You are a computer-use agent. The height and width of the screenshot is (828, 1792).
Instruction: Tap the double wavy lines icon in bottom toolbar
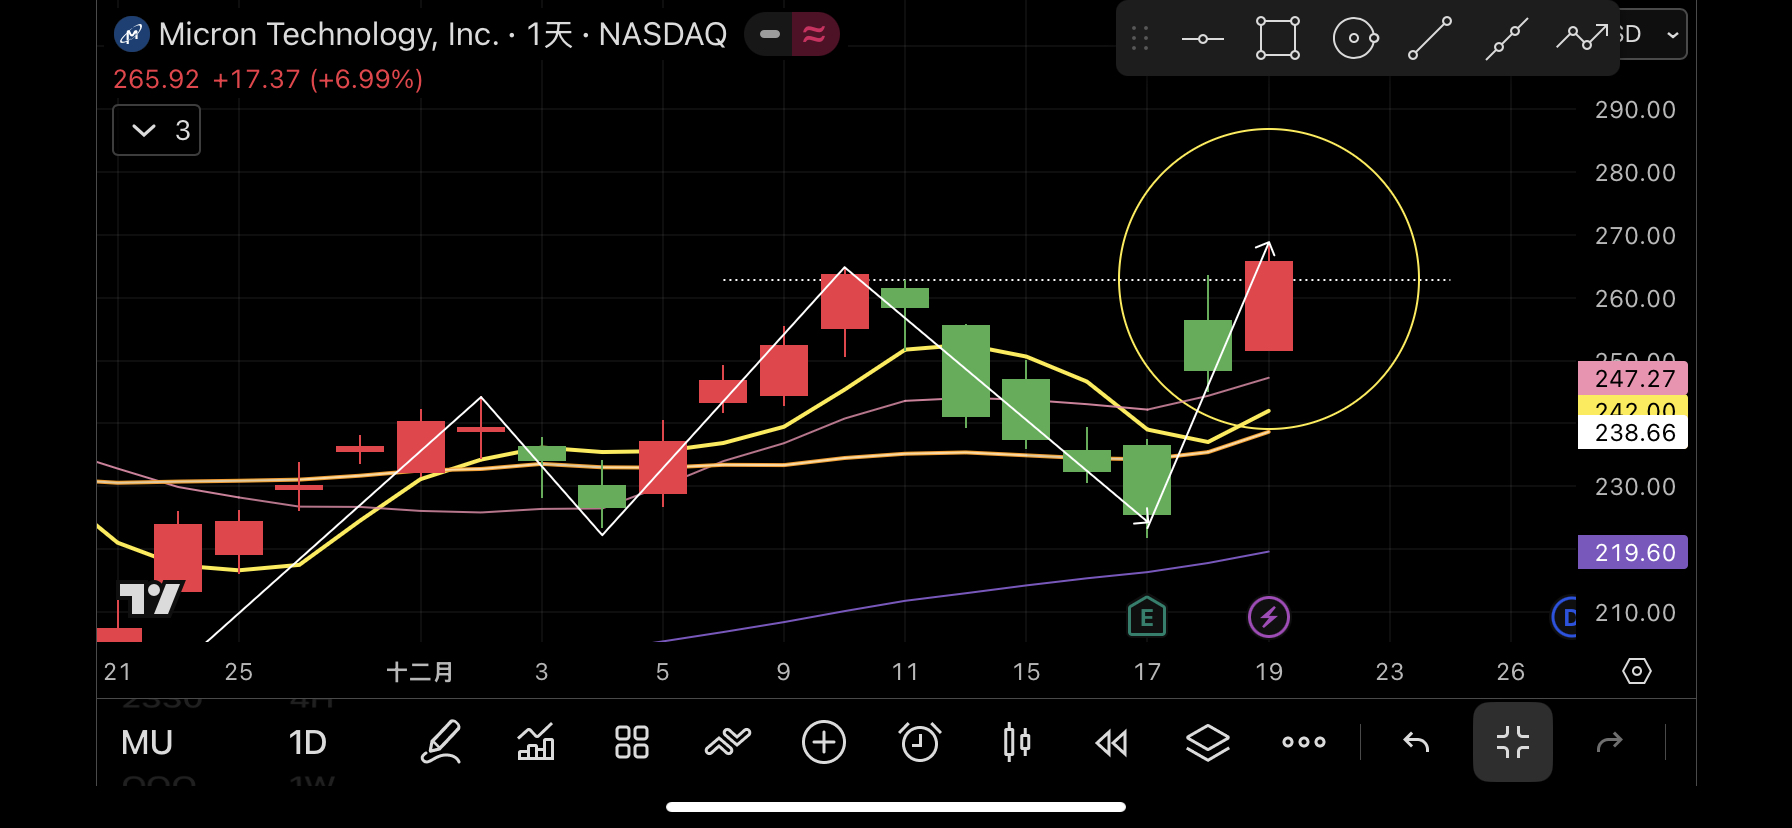point(728,743)
